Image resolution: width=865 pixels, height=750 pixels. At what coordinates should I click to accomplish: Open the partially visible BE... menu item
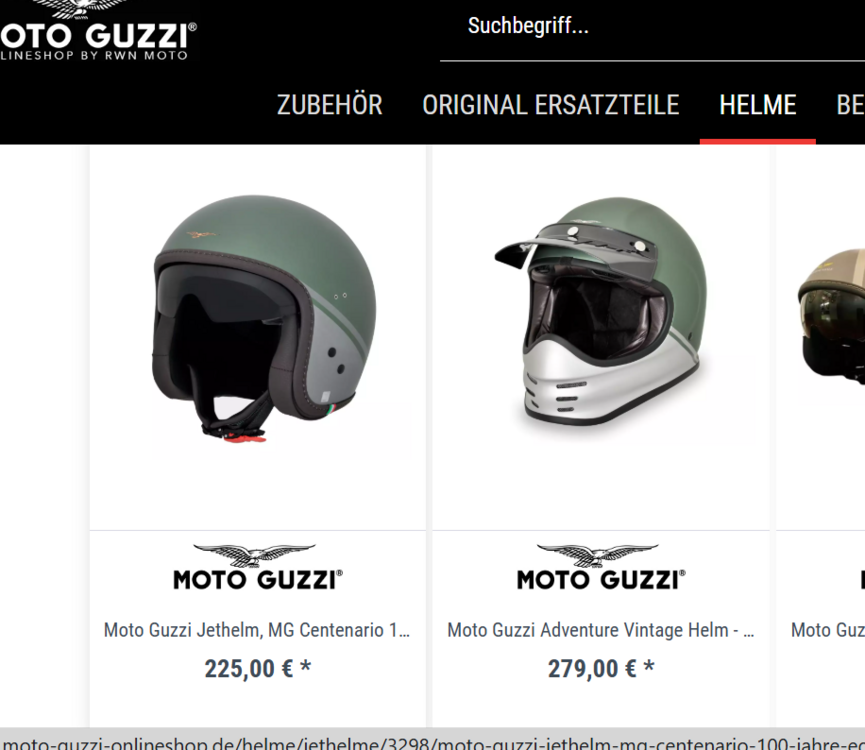[x=850, y=105]
